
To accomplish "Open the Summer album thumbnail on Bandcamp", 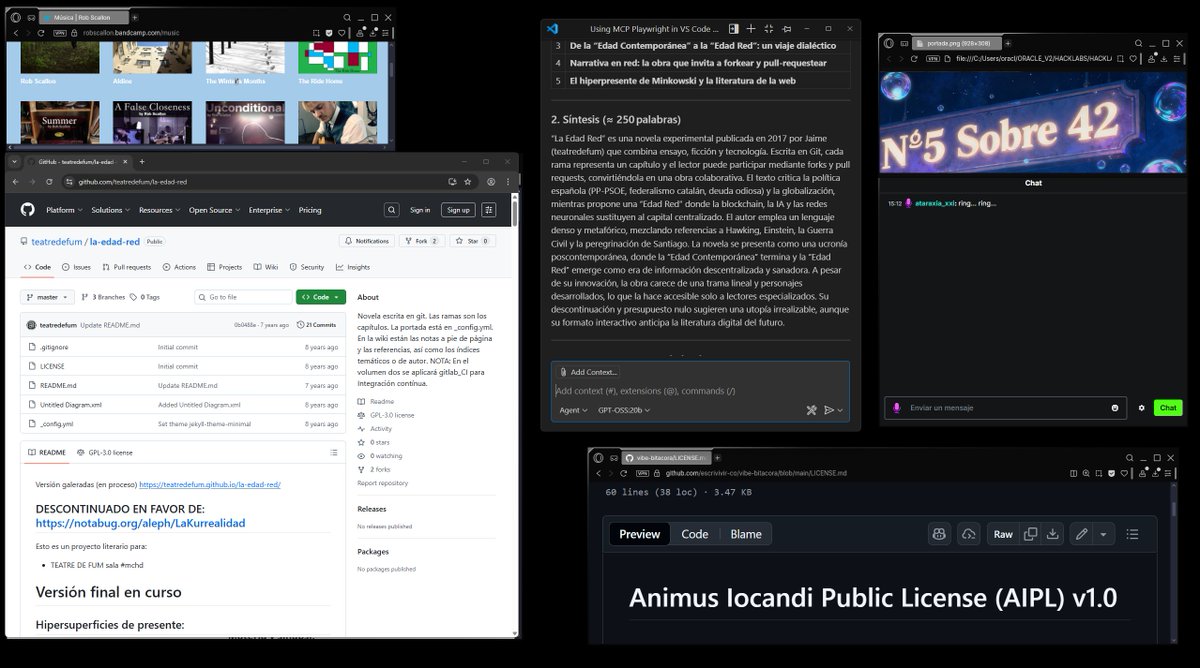I will click(59, 120).
